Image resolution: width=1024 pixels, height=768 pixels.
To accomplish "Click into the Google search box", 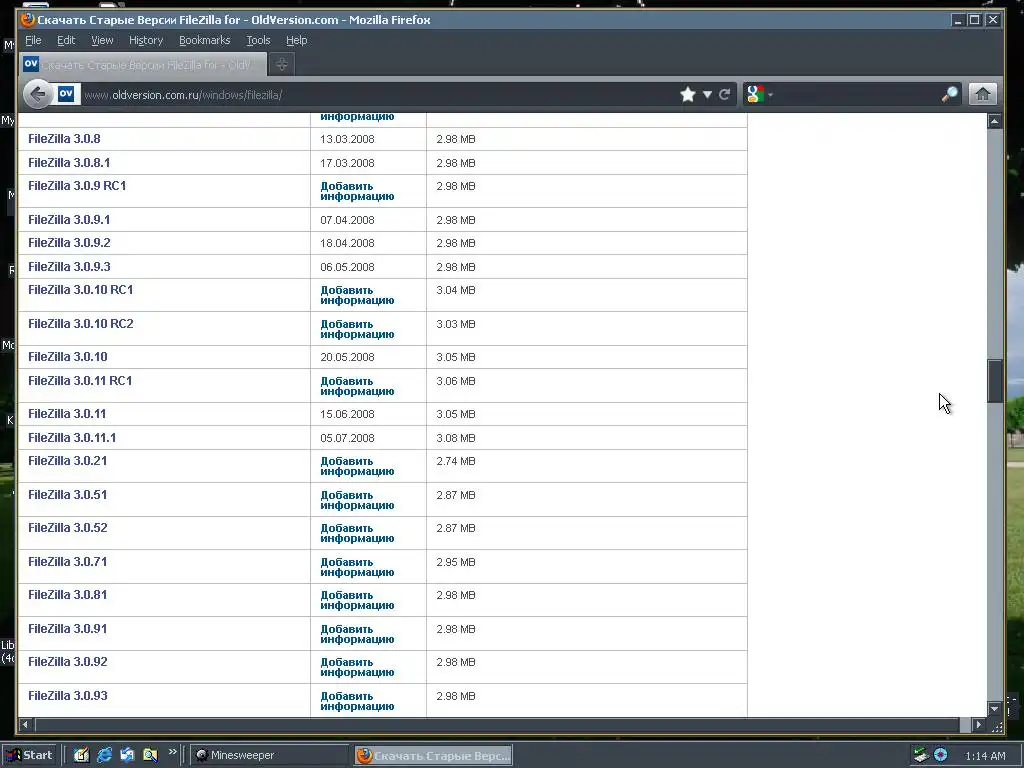I will click(856, 95).
